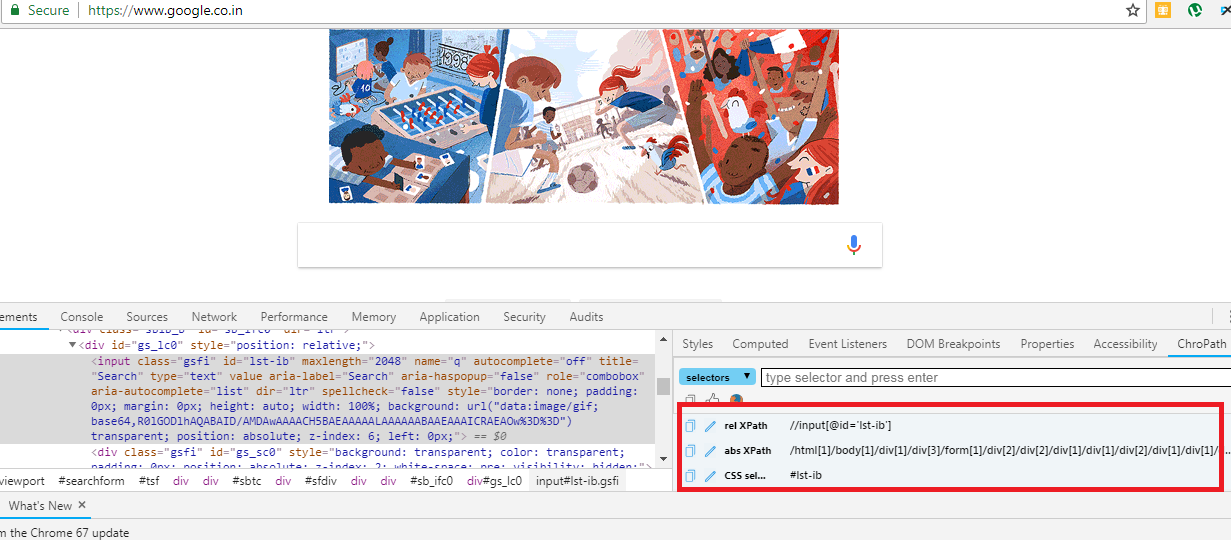Edit the abs XPath with pencil icon
The height and width of the screenshot is (540, 1231).
coord(710,451)
